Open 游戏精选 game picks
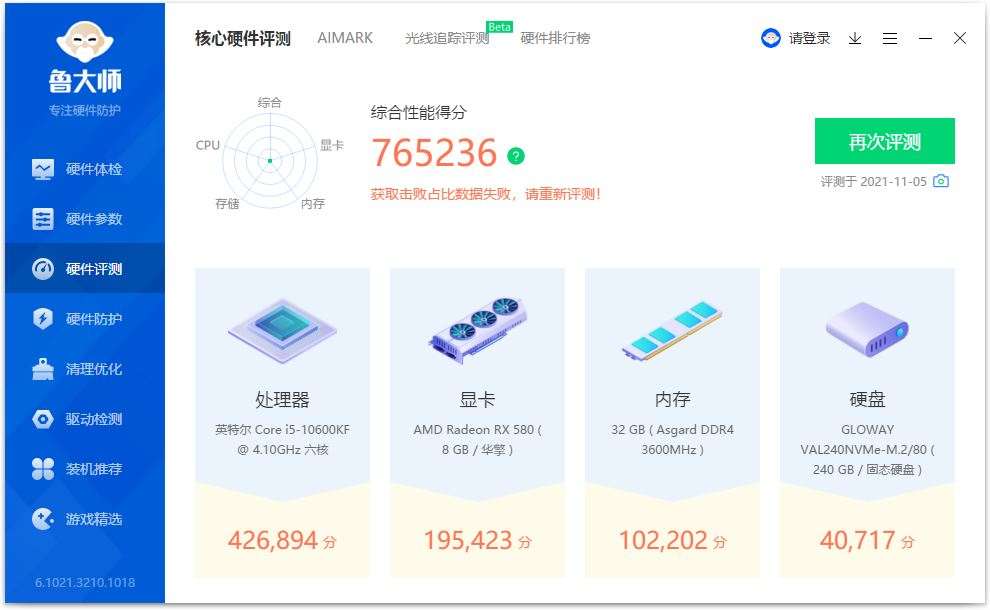Screen dimensions: 990x610 click(85, 518)
